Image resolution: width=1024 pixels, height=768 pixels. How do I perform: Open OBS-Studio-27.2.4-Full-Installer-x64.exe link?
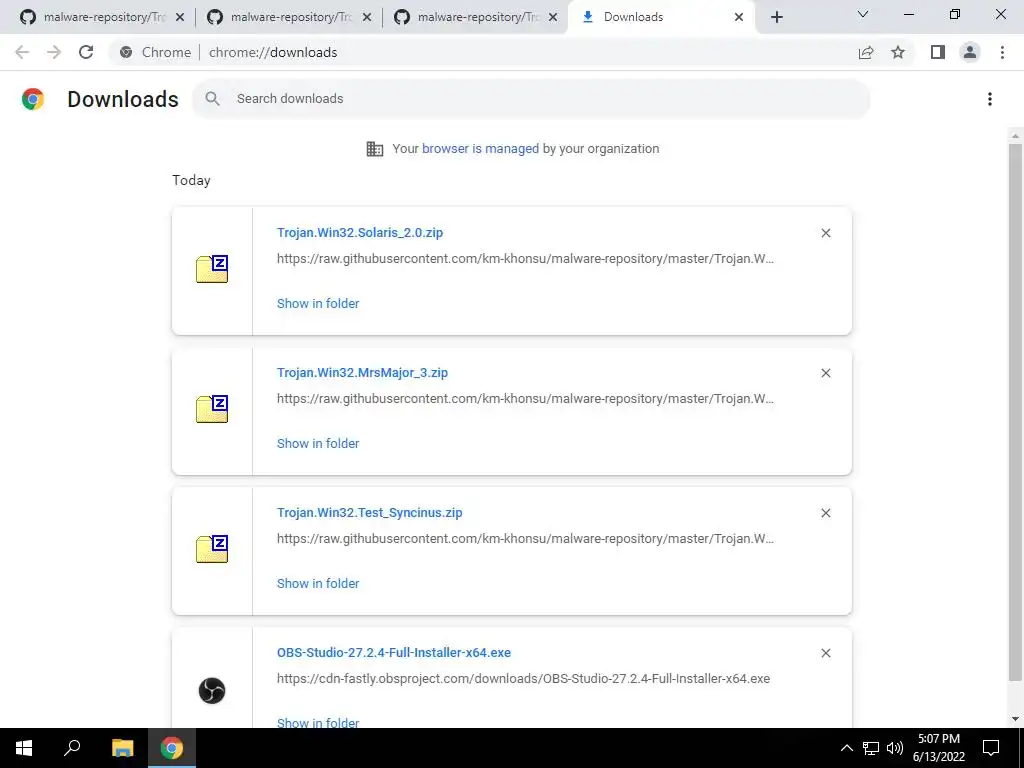[394, 652]
